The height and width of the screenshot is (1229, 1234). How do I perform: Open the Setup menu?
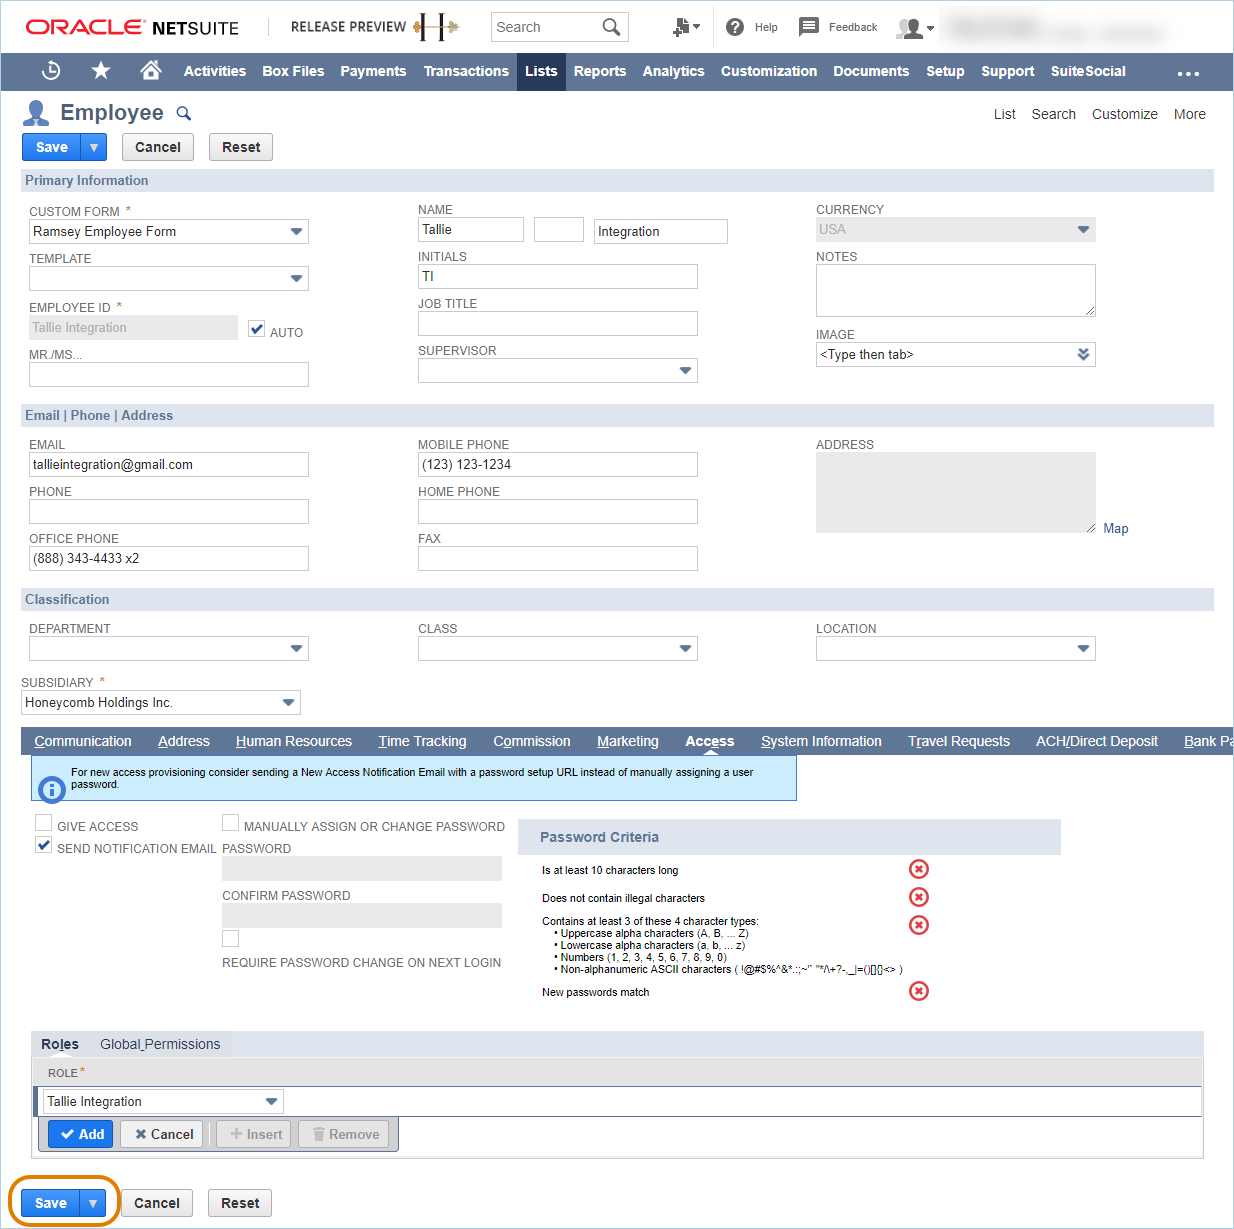click(x=945, y=71)
